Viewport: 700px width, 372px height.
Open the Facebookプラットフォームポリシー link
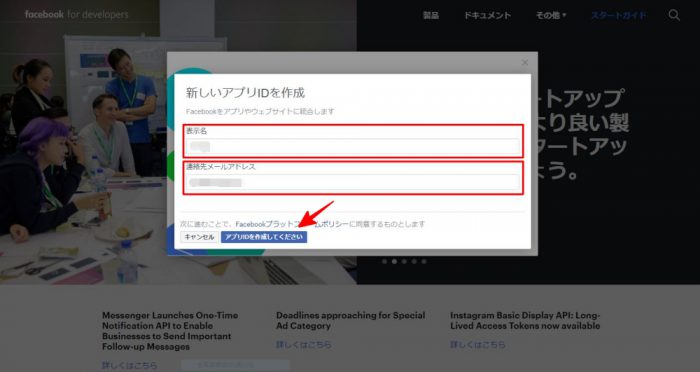pyautogui.click(x=292, y=224)
